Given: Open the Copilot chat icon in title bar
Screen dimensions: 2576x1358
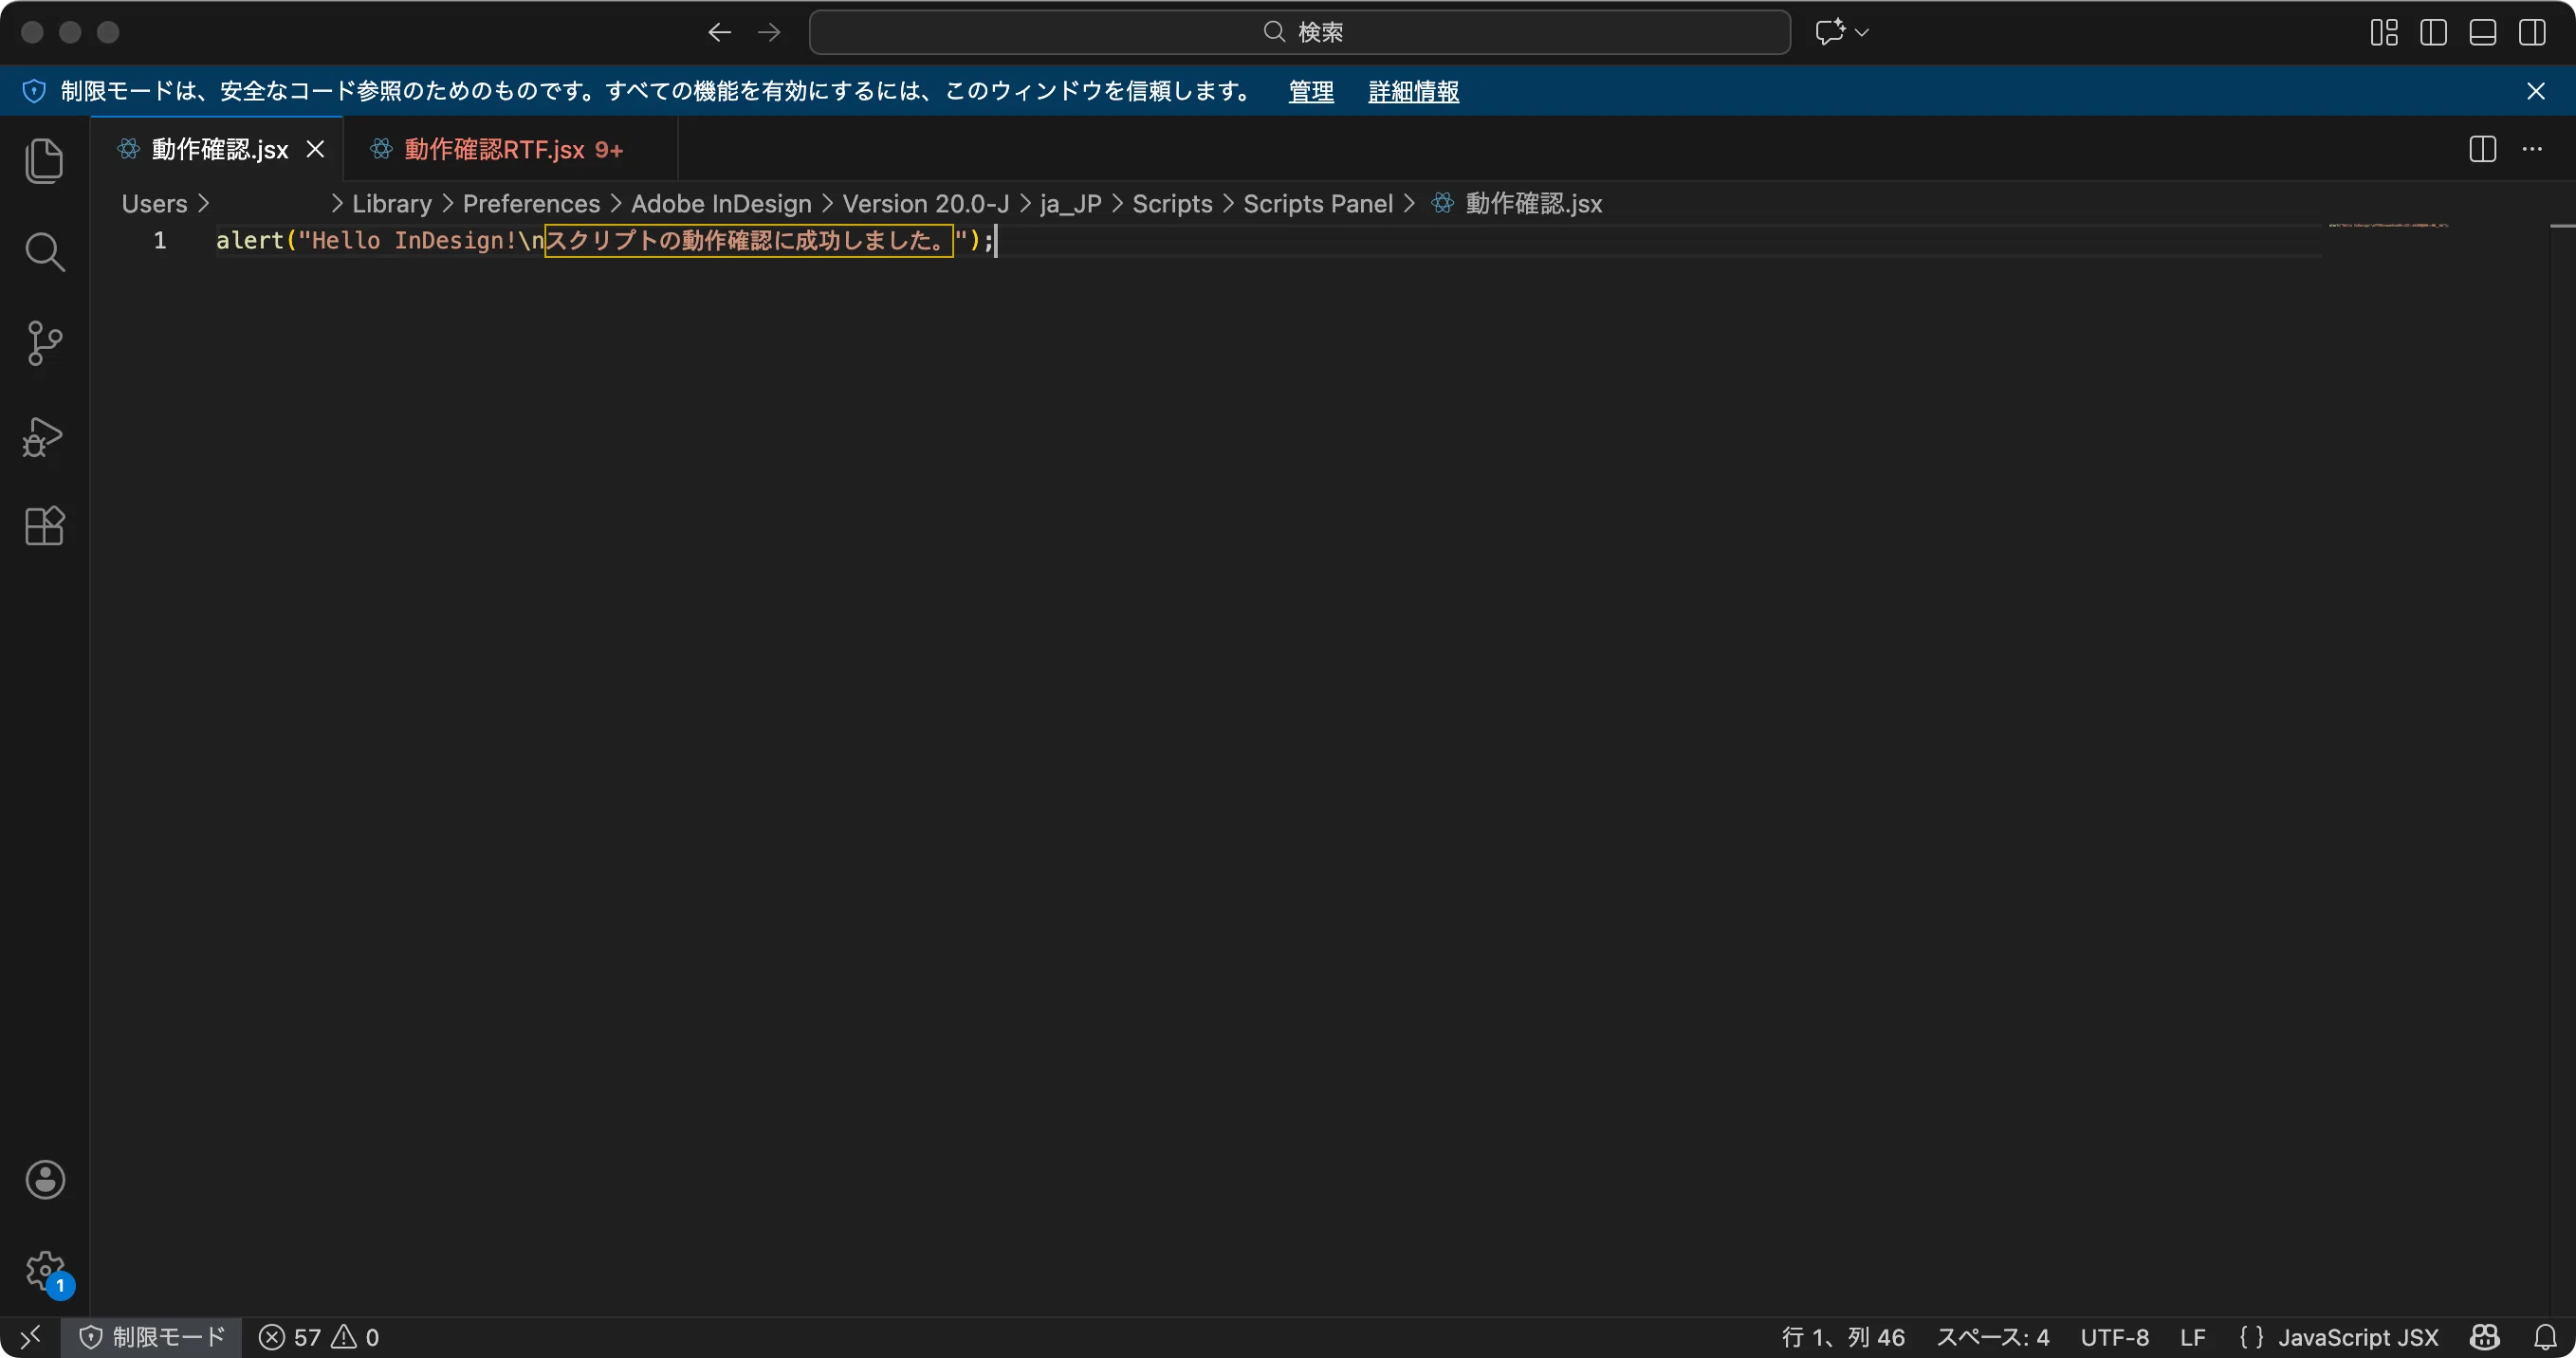Looking at the screenshot, I should tap(1830, 32).
